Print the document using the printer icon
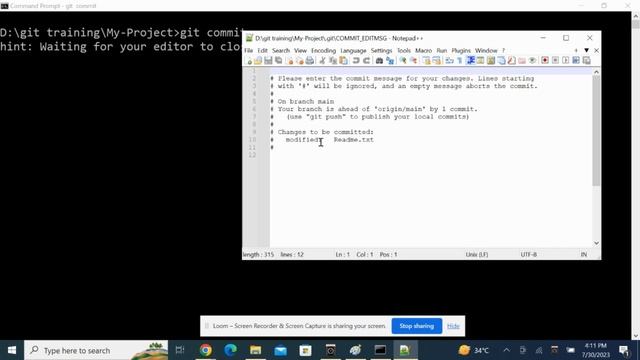This screenshot has height=360, width=640. (310, 61)
